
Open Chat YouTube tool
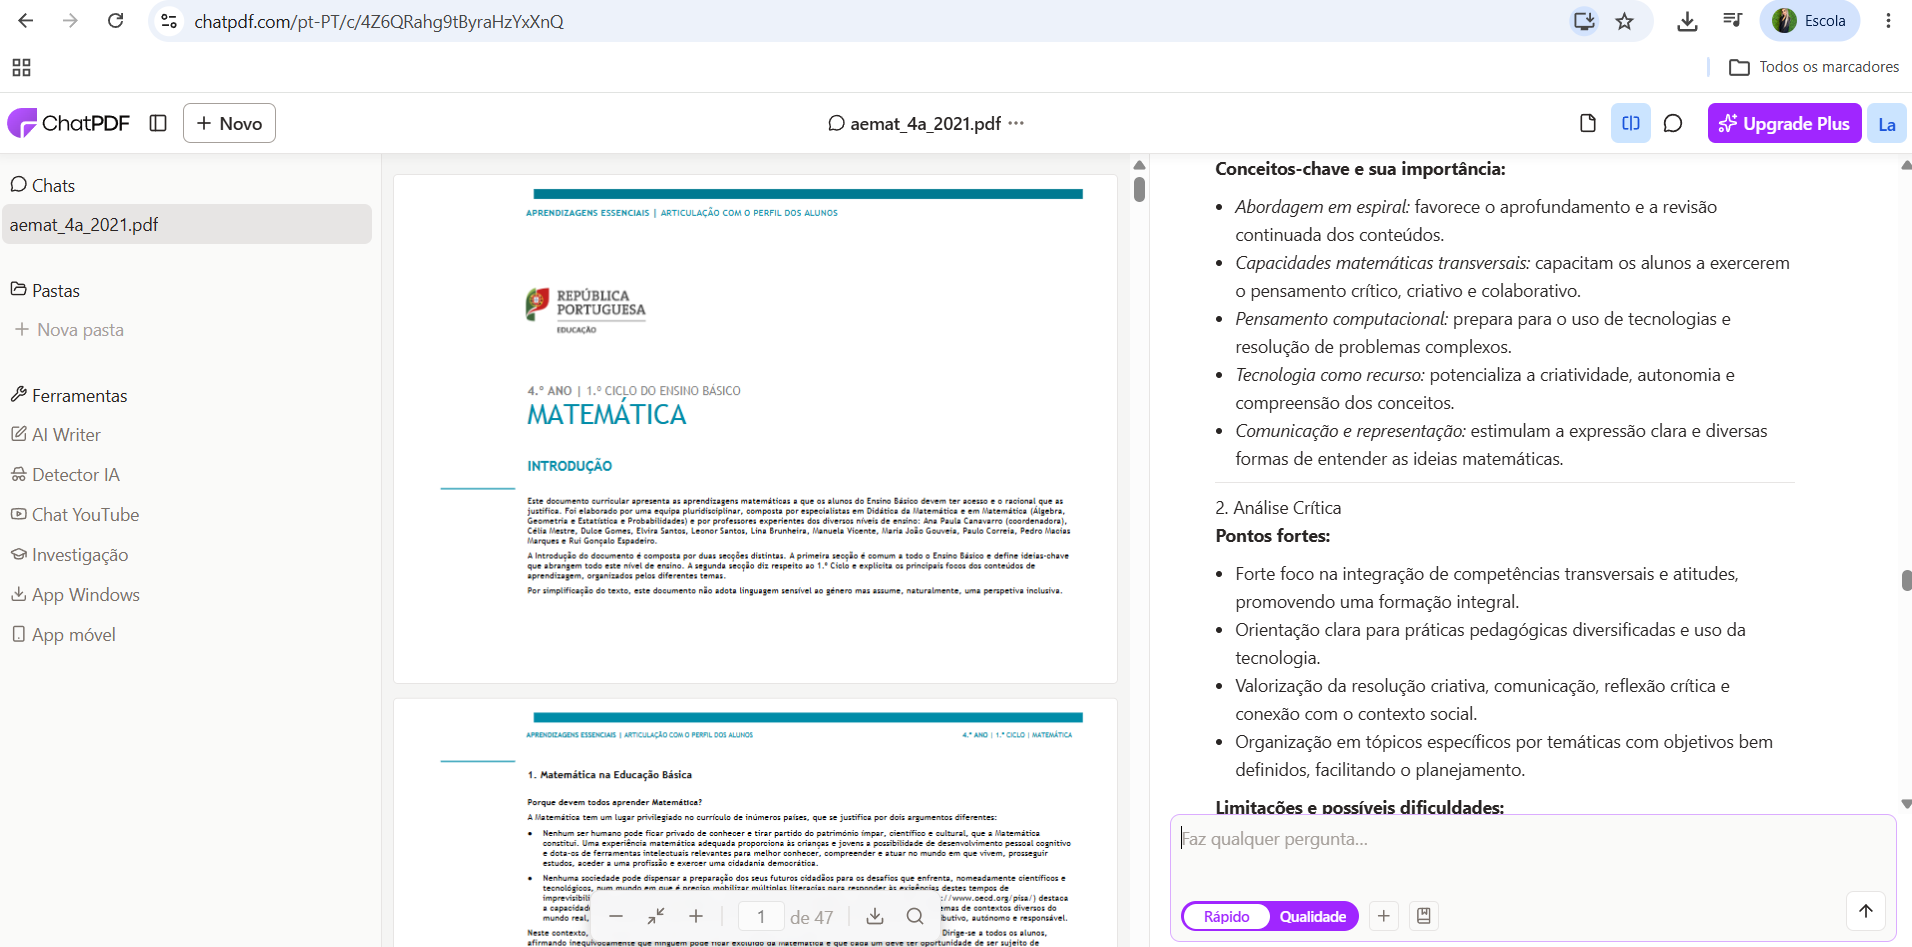(75, 515)
